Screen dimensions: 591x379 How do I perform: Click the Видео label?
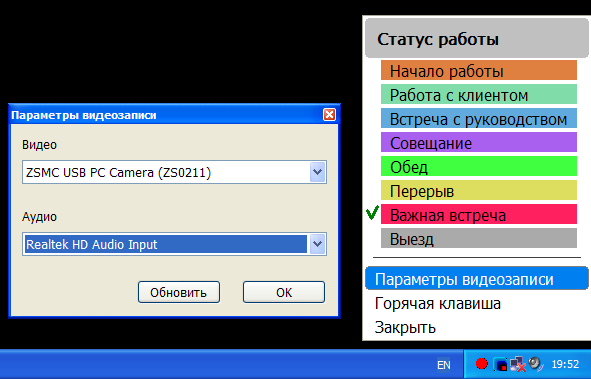pos(40,145)
